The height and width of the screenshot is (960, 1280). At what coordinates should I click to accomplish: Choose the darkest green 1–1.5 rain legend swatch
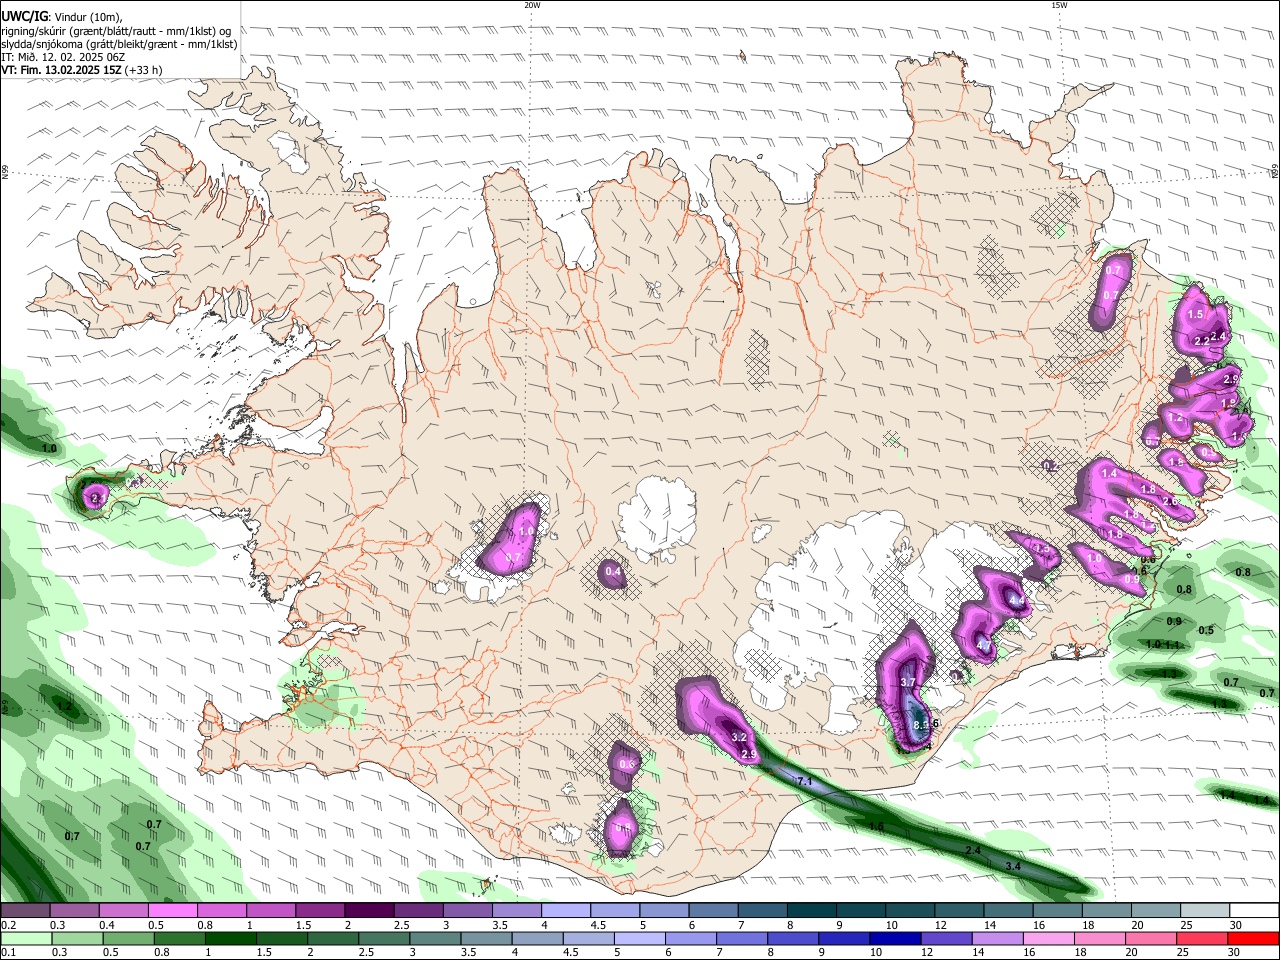coord(230,939)
